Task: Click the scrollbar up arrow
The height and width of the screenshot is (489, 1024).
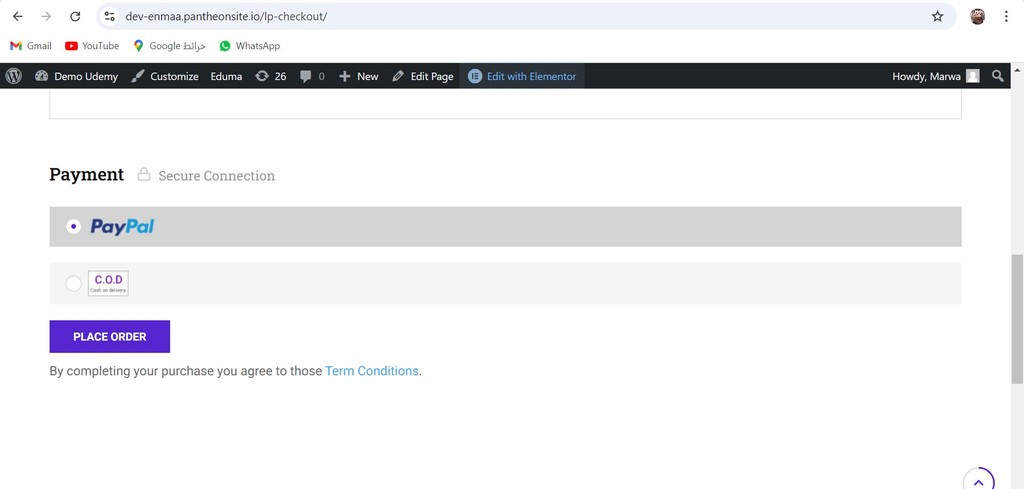Action: click(1017, 69)
